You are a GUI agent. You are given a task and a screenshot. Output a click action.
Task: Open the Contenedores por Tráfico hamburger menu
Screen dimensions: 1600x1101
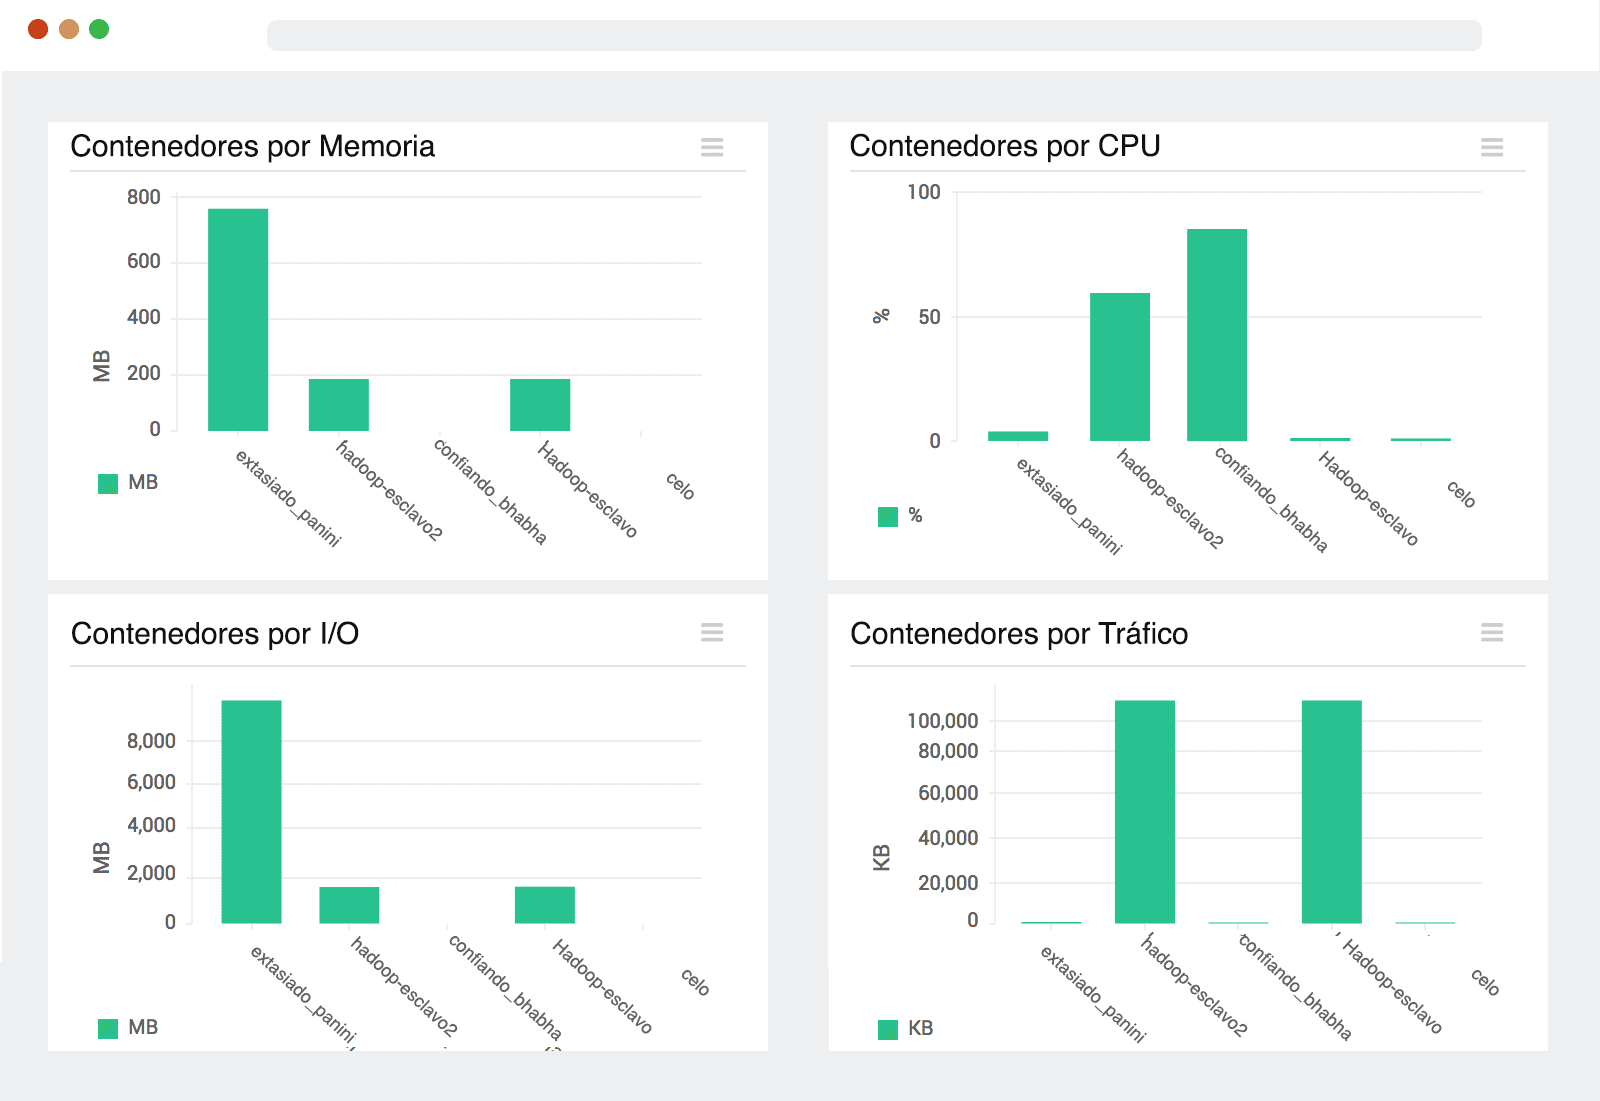[x=1491, y=633]
